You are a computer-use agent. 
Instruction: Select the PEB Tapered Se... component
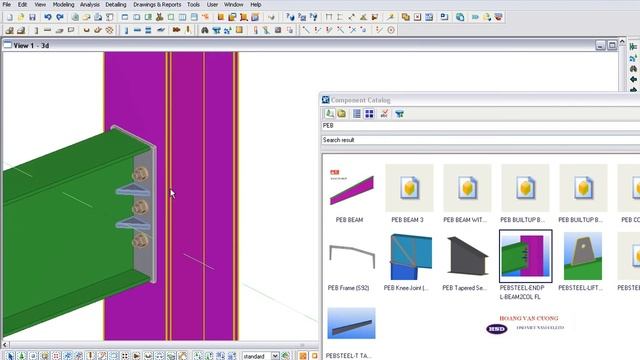[x=467, y=256]
